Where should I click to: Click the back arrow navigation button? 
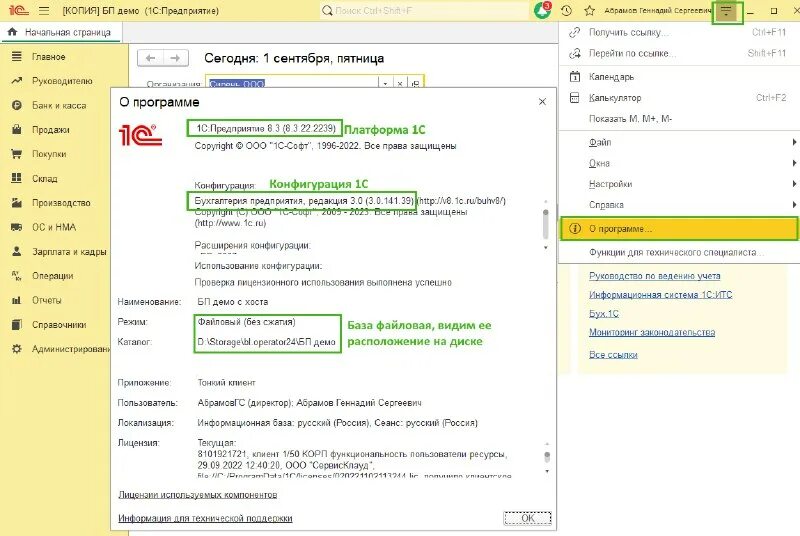(x=151, y=58)
